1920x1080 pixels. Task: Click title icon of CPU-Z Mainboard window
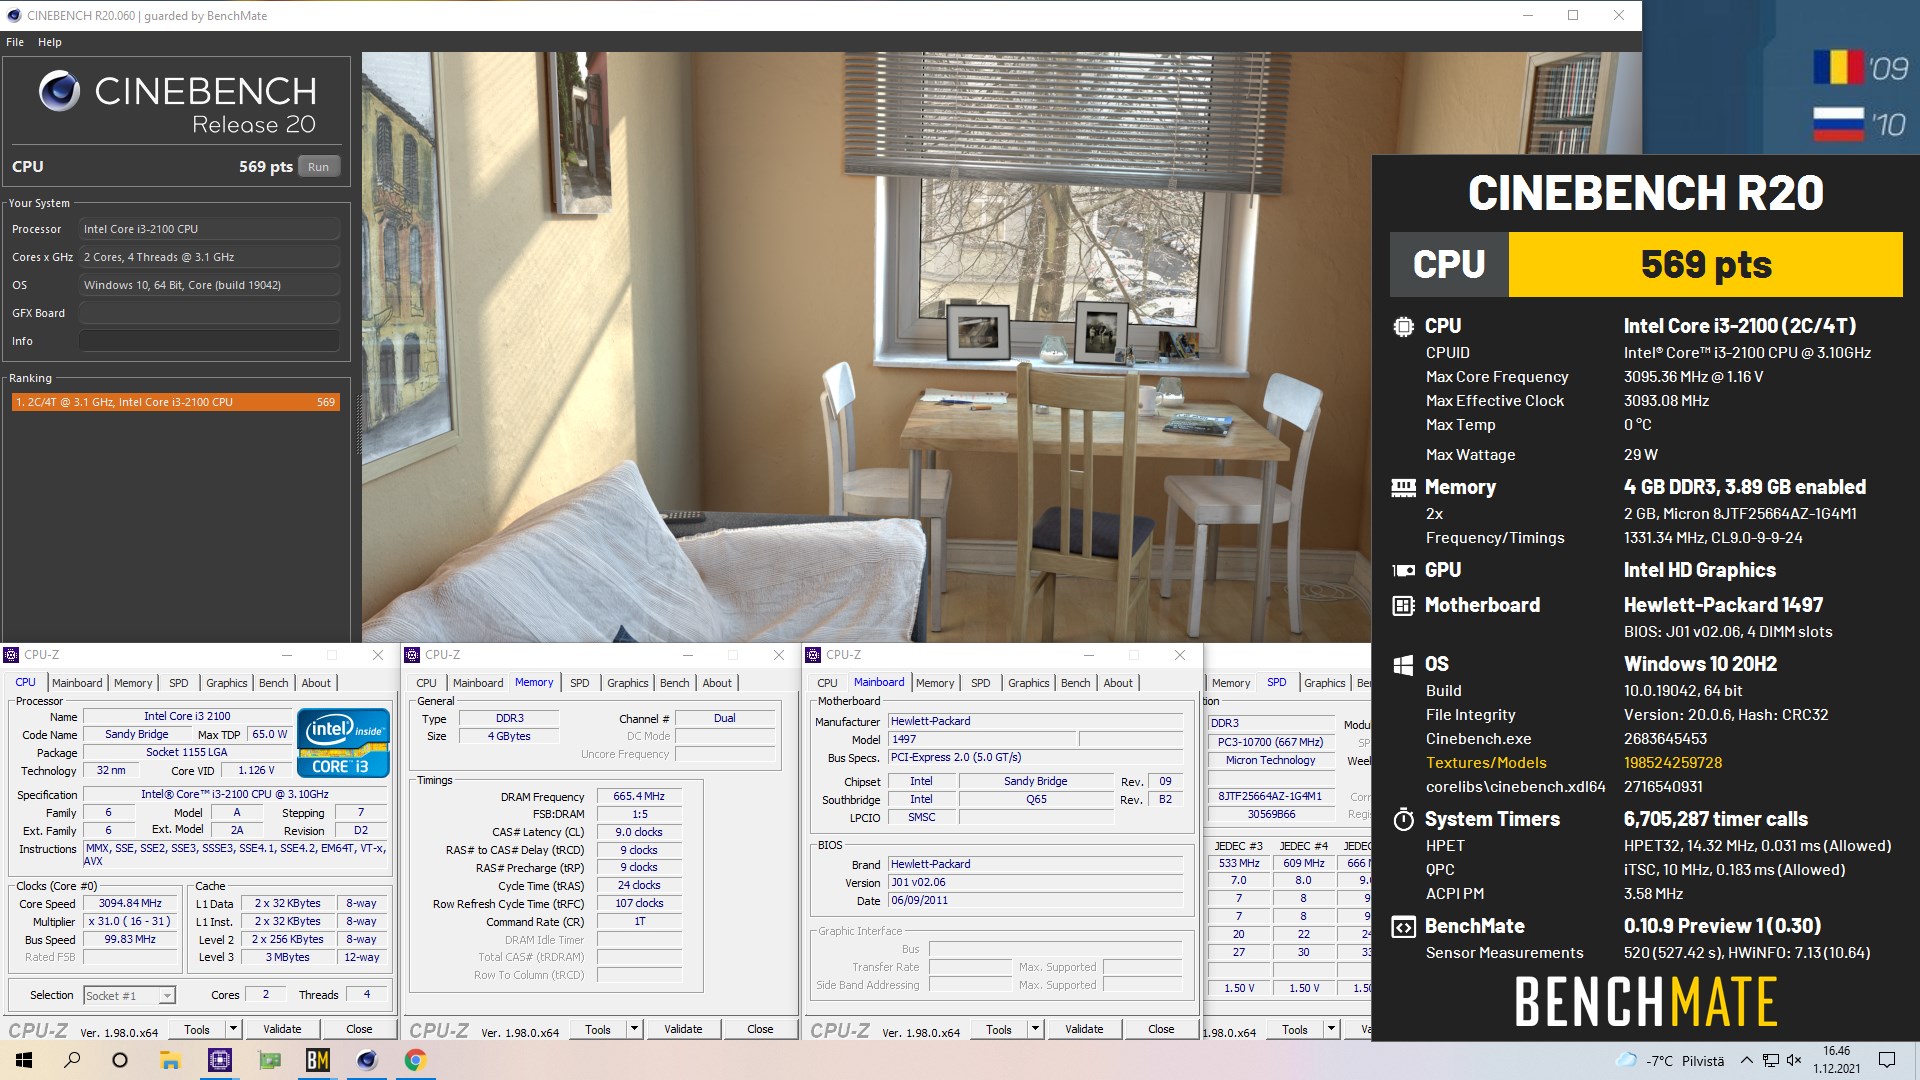tap(812, 655)
